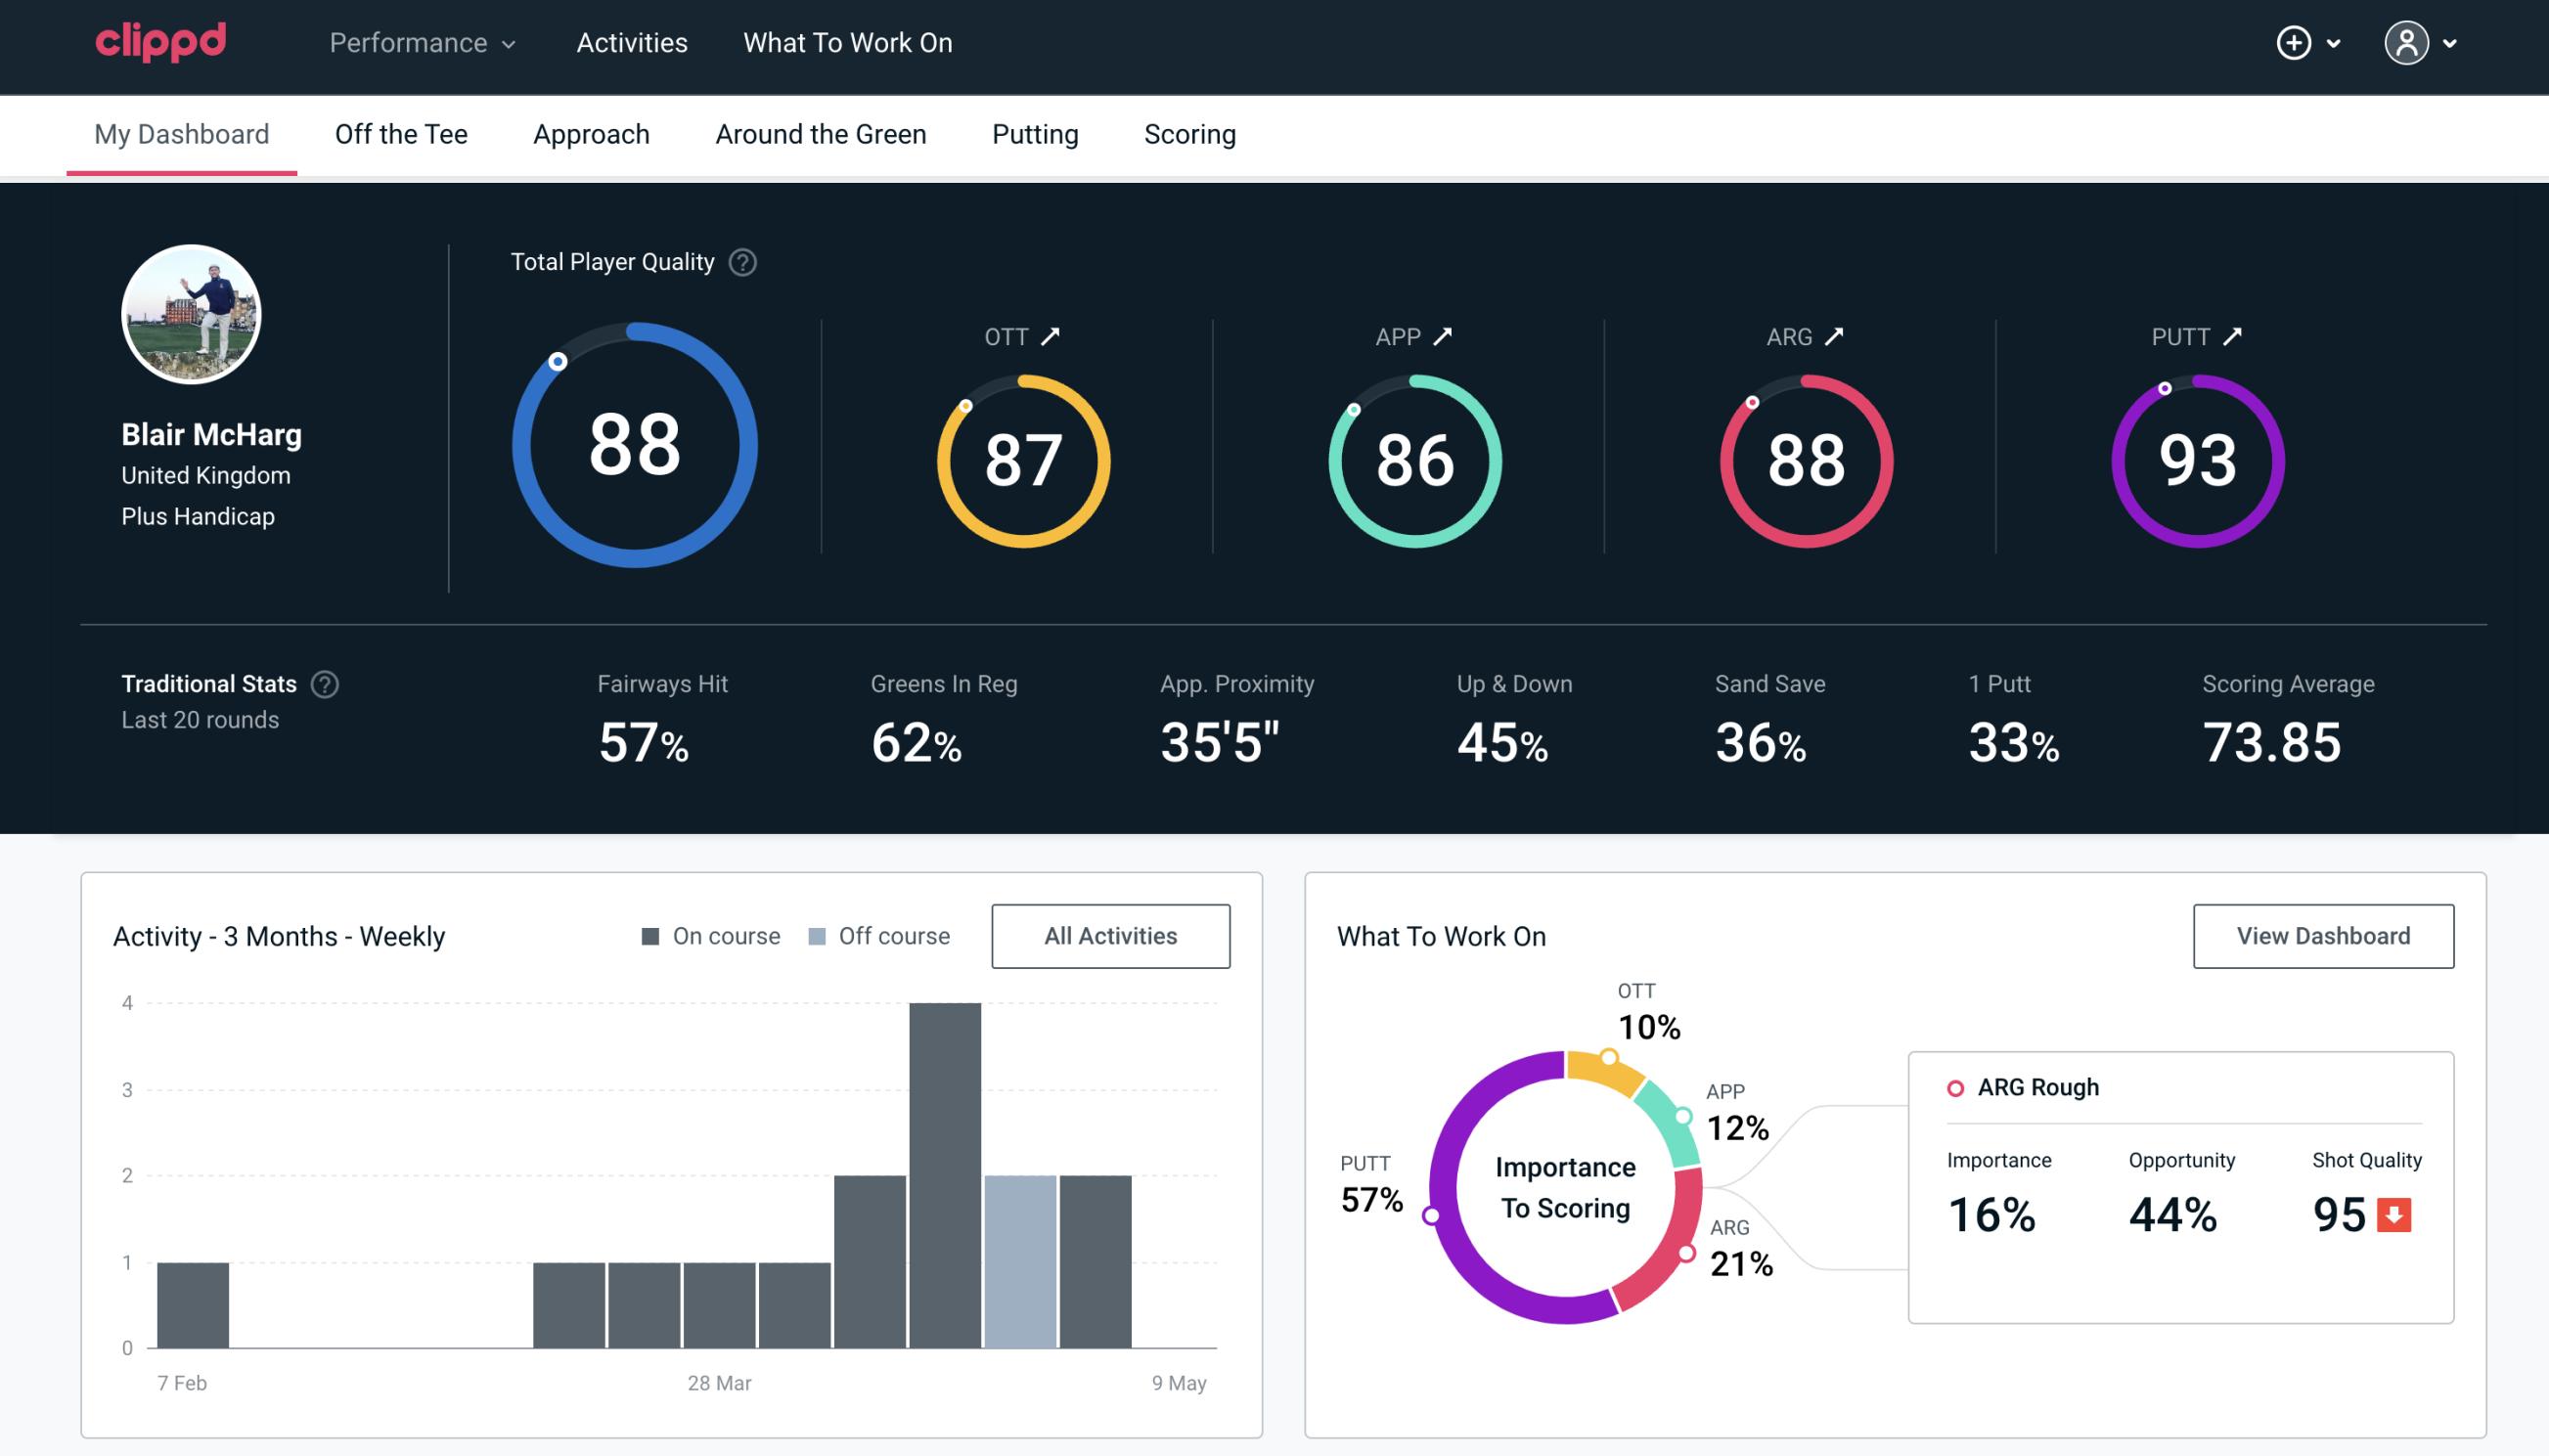Click View Dashboard button
This screenshot has width=2549, height=1456.
tap(2321, 935)
